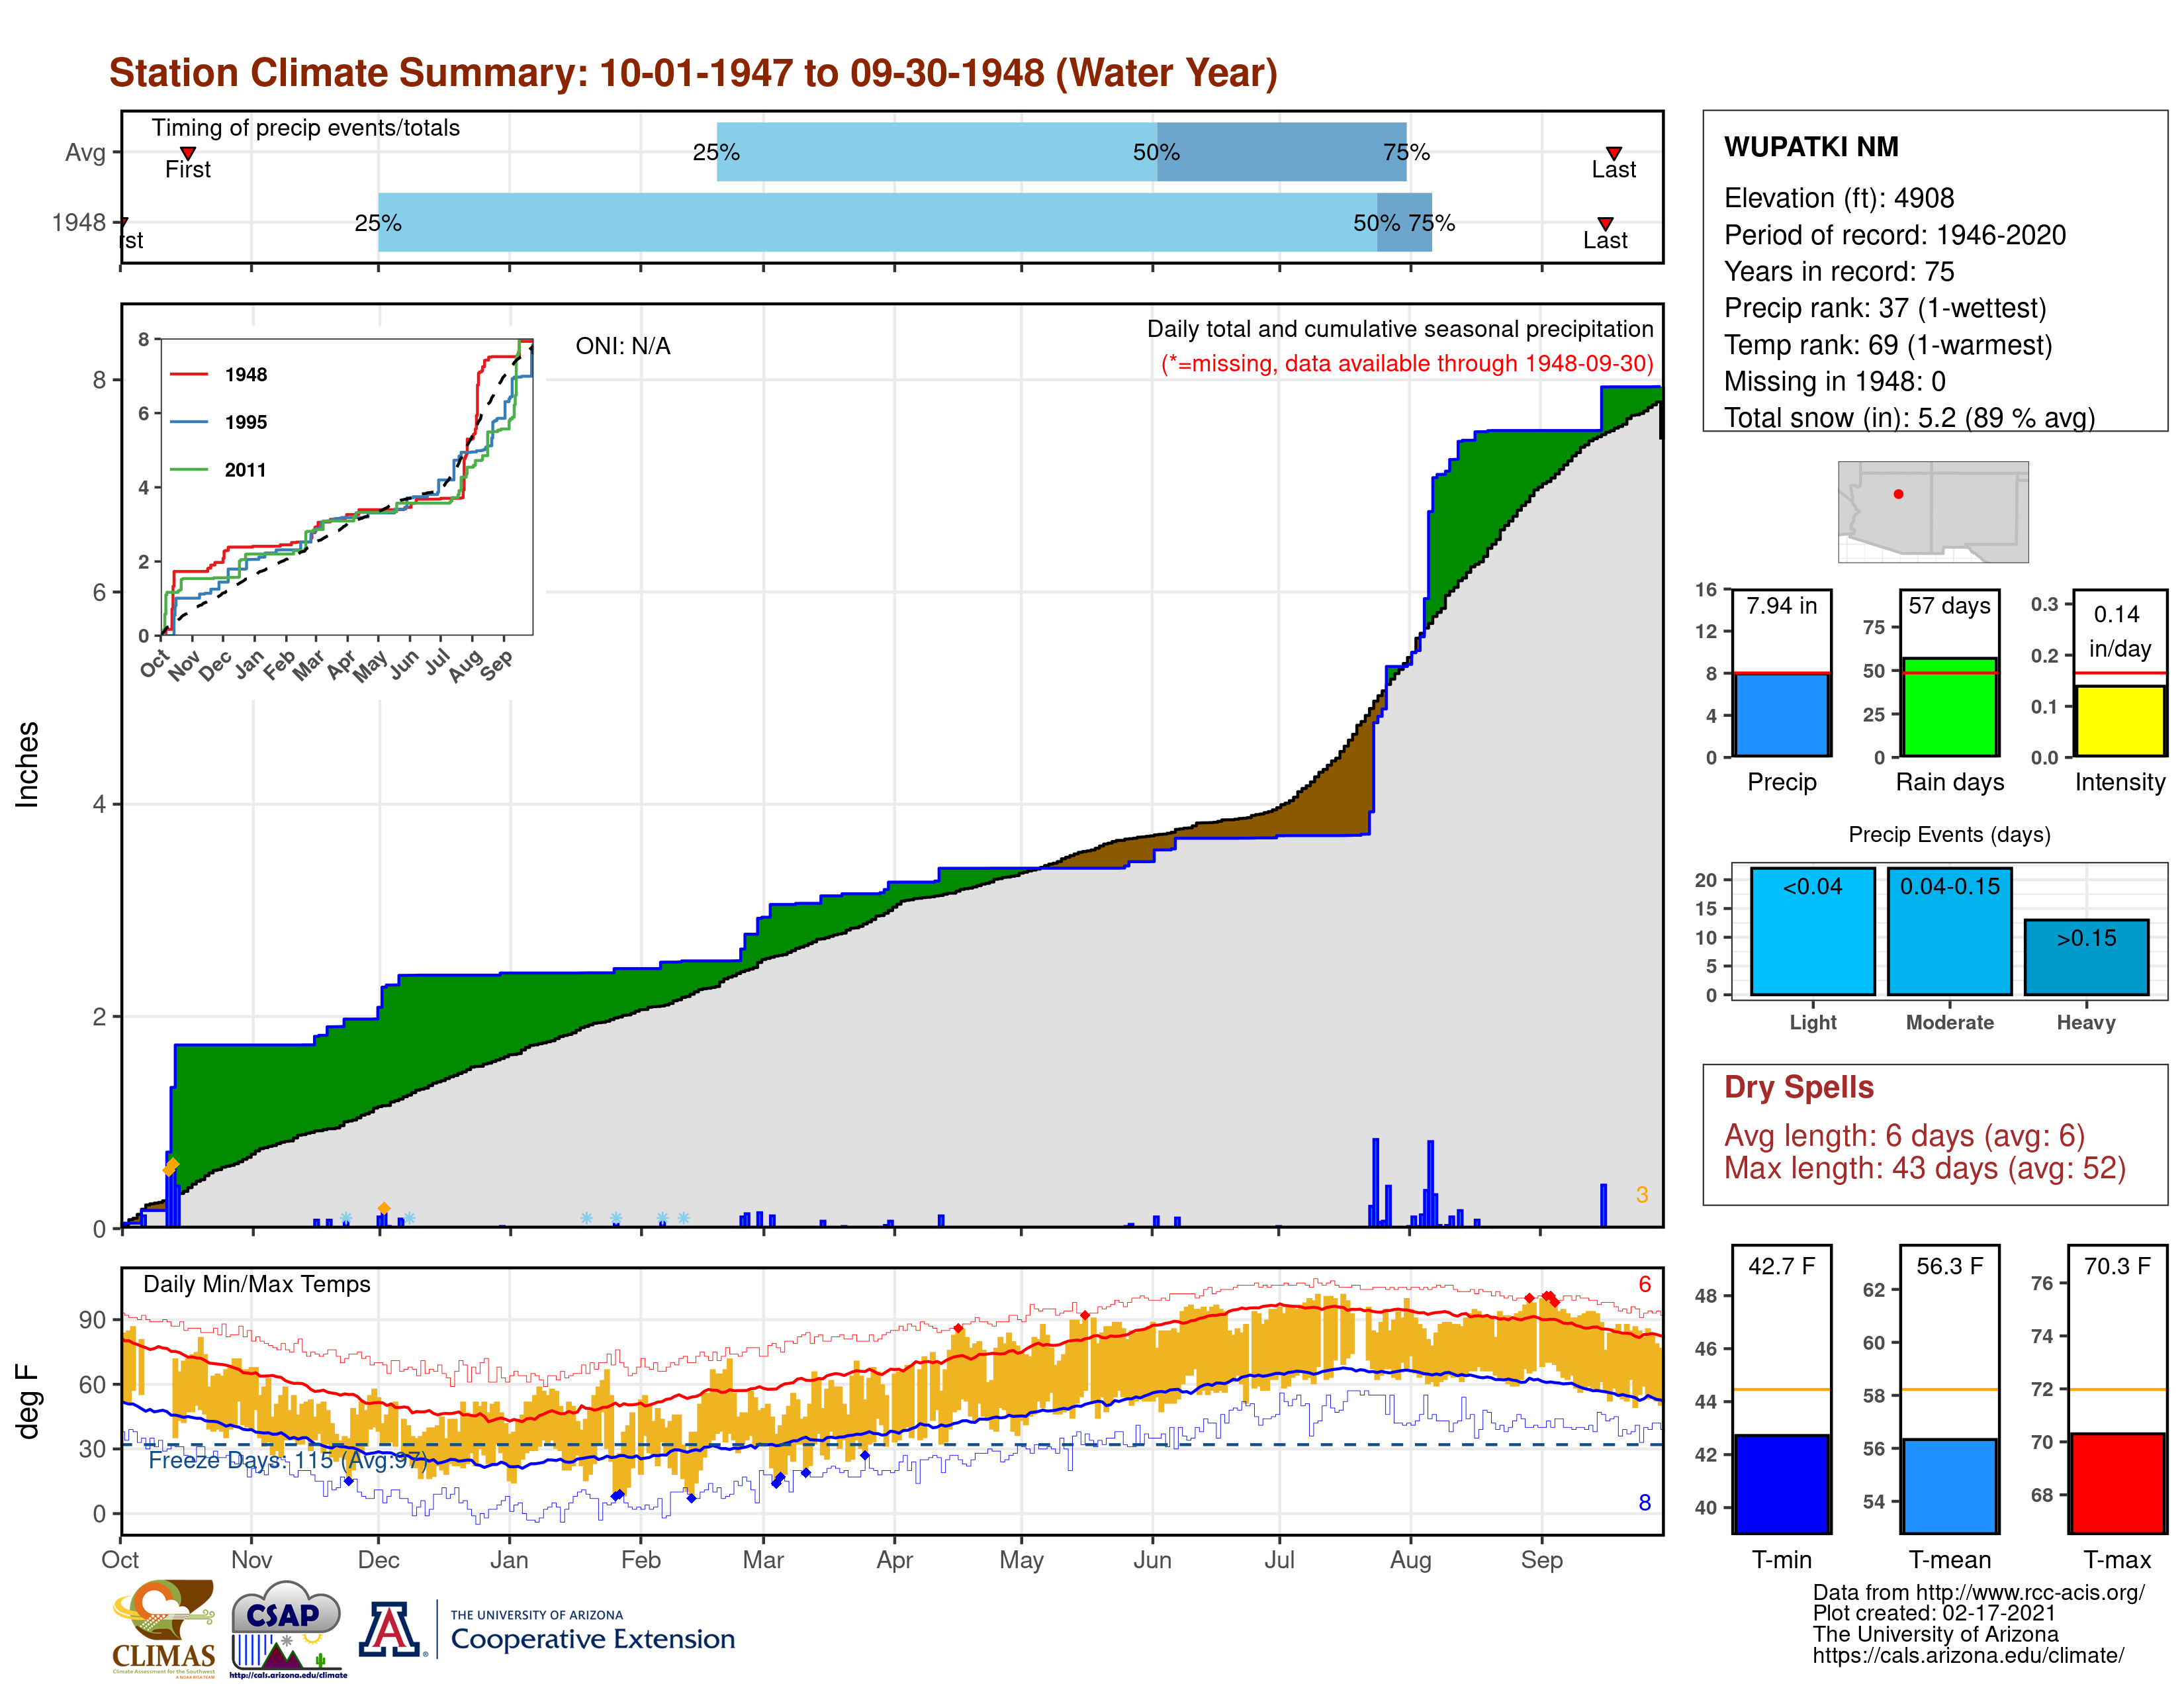
Task: Click the 1948 row 25%-50% light blue bar
Action: pos(877,222)
